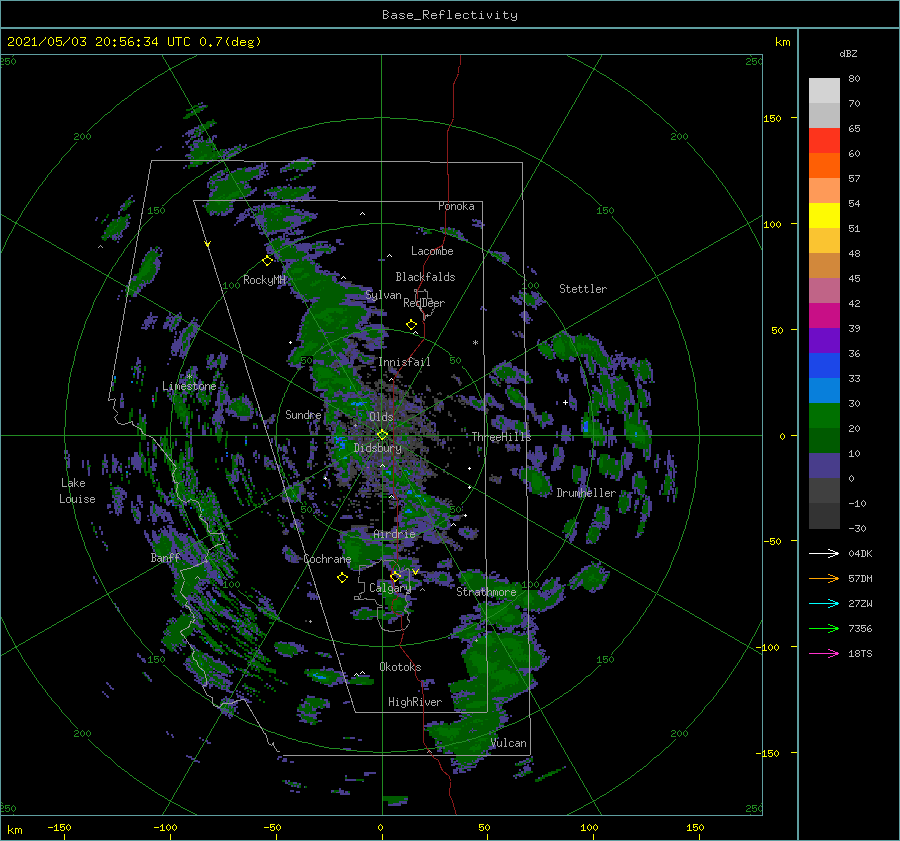This screenshot has height=841, width=900.
Task: Click the Sylvan label on map
Action: (383, 295)
